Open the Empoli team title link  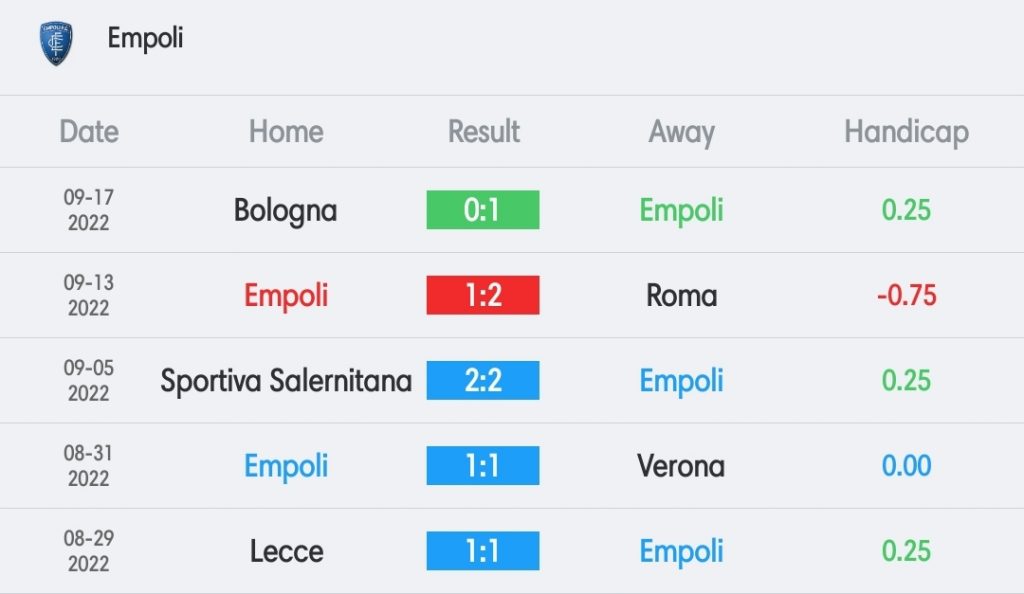pos(145,39)
